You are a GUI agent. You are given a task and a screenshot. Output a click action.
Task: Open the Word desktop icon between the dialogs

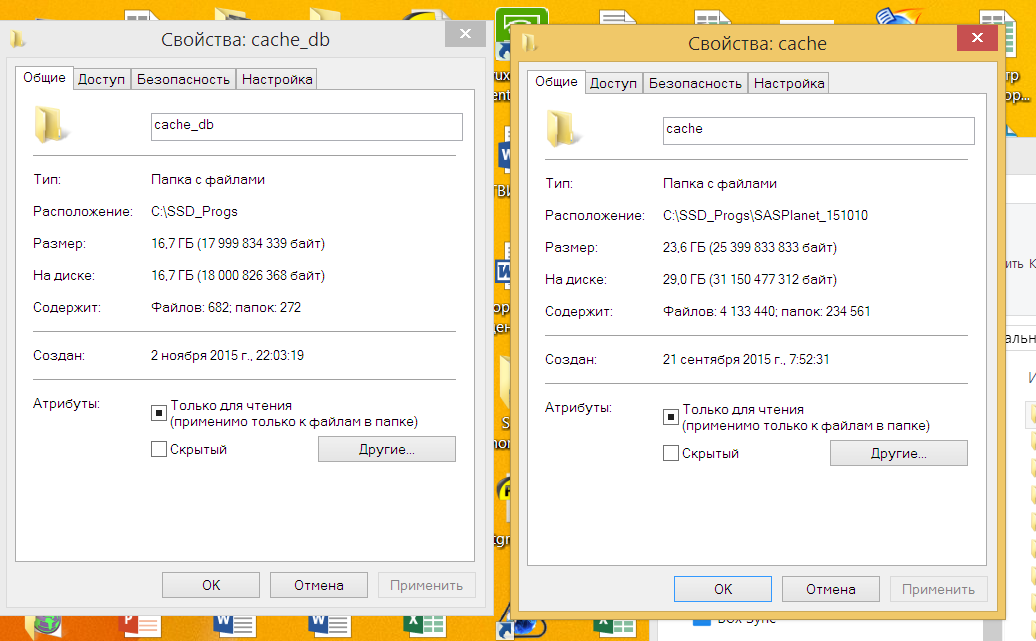(503, 157)
